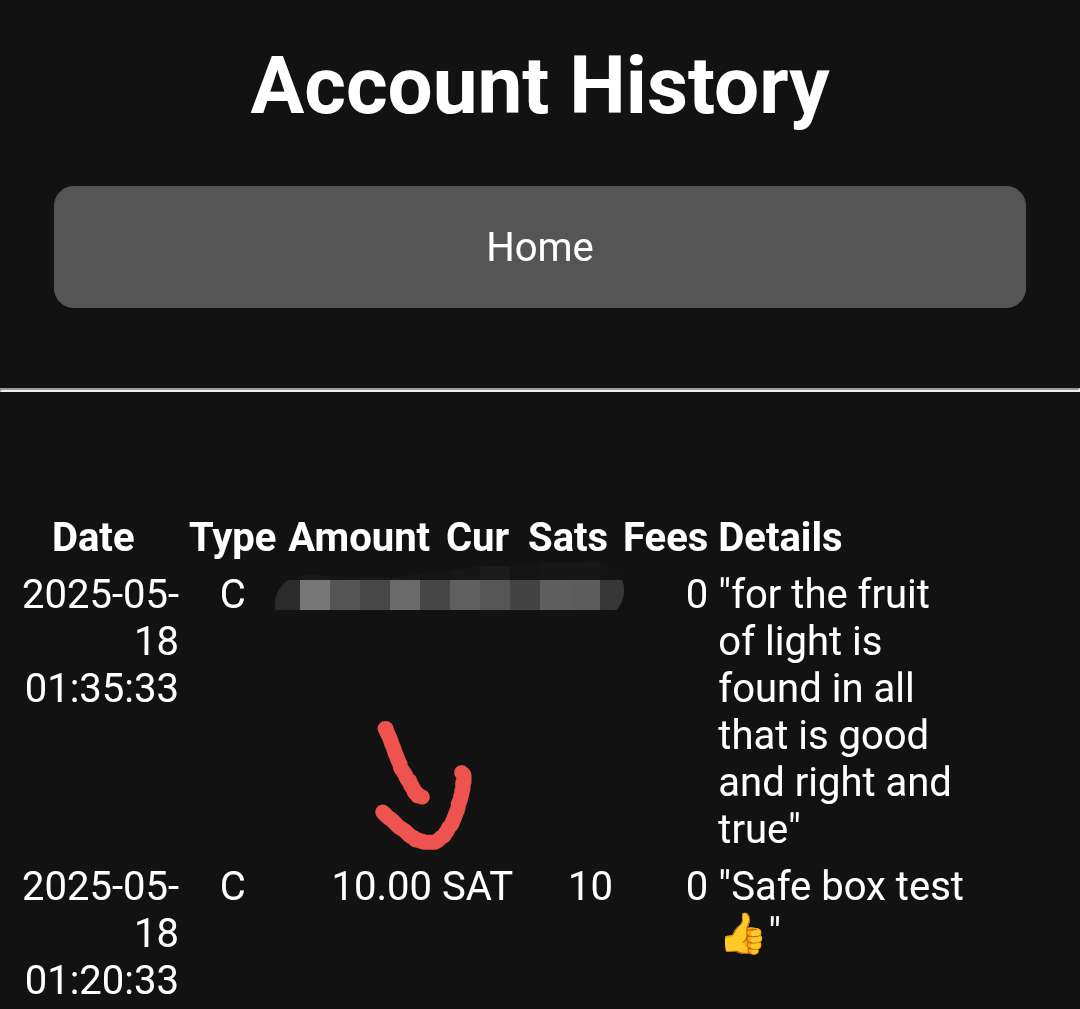This screenshot has width=1080, height=1009.
Task: Click the Date column header
Action: (93, 537)
